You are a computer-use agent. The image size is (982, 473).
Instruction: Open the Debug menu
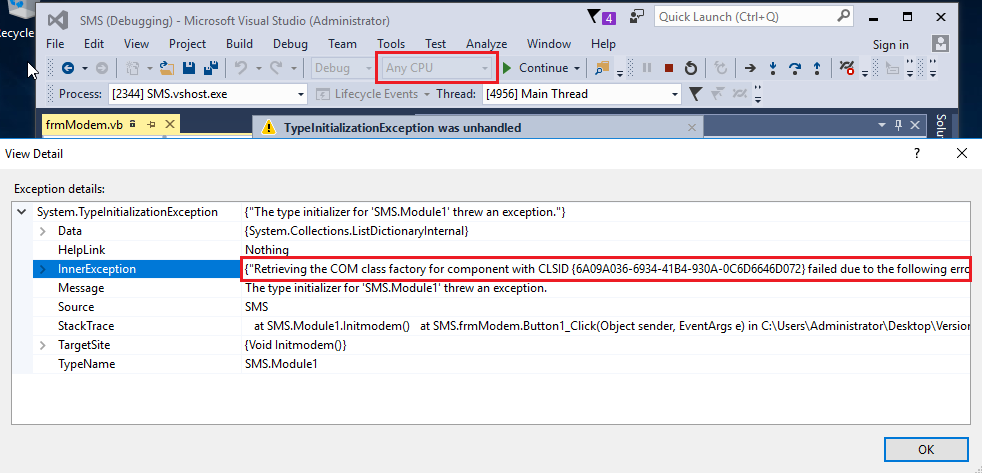290,44
